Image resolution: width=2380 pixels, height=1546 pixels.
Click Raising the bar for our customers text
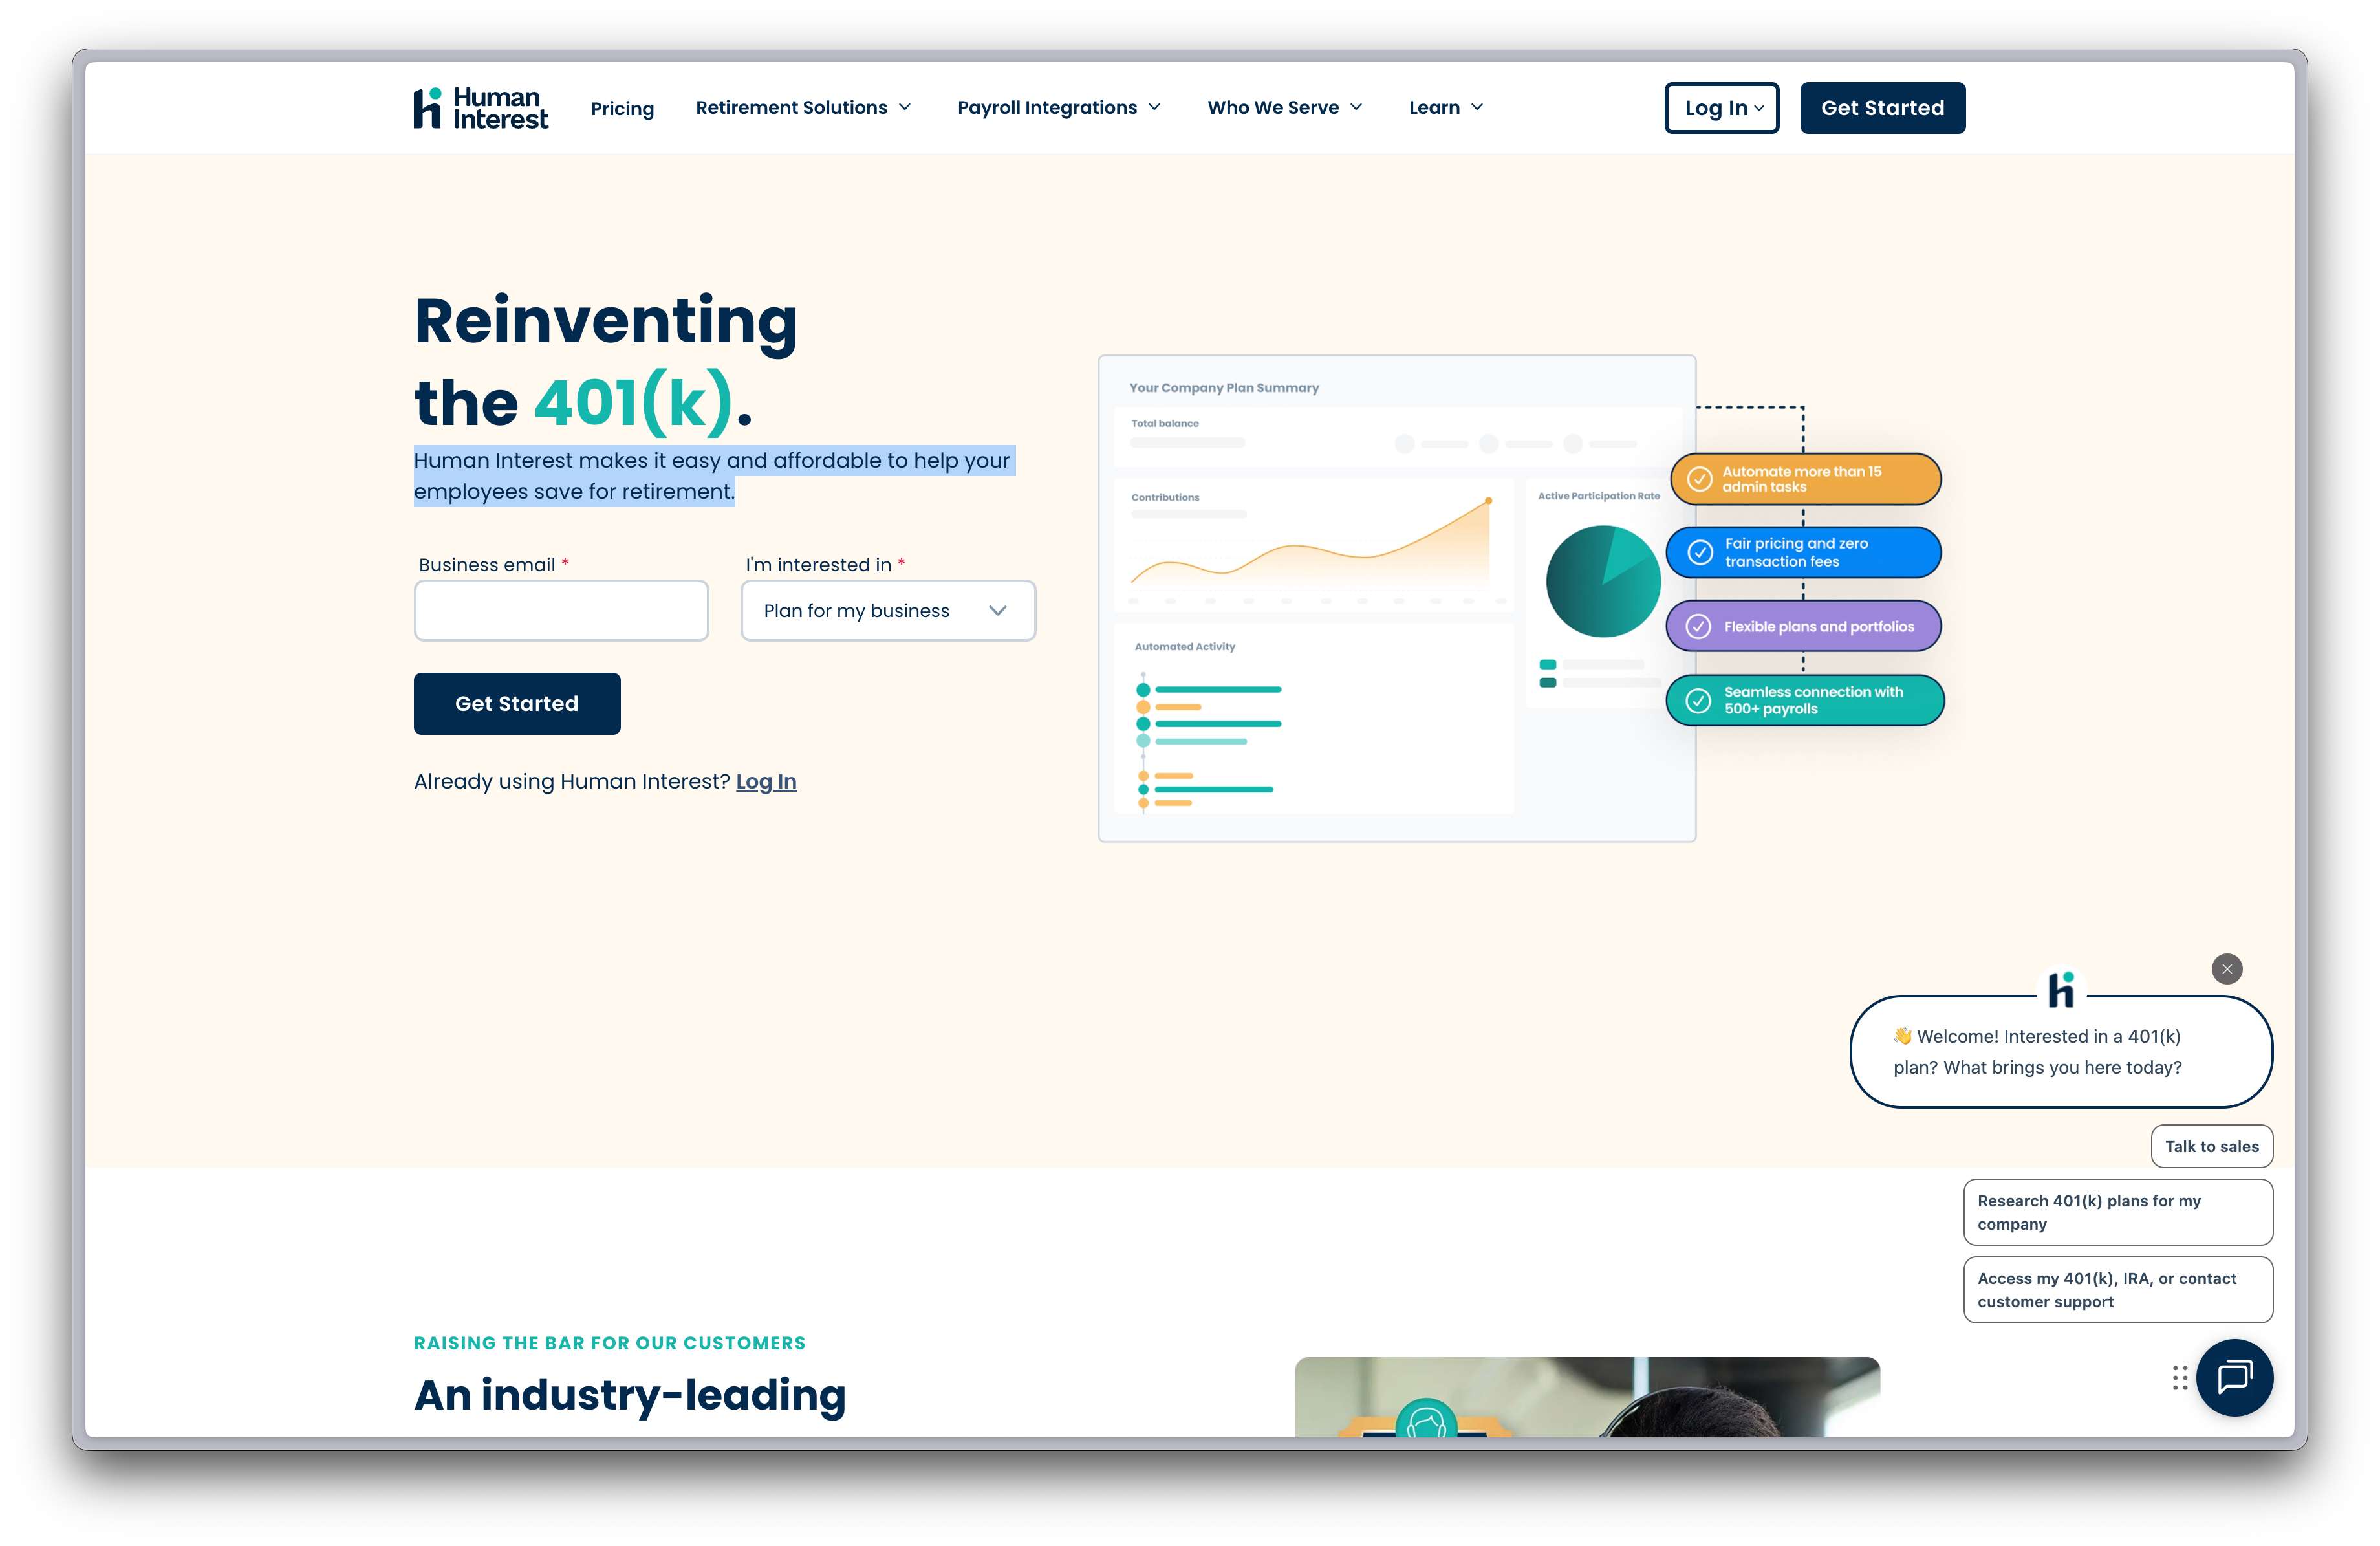click(609, 1343)
